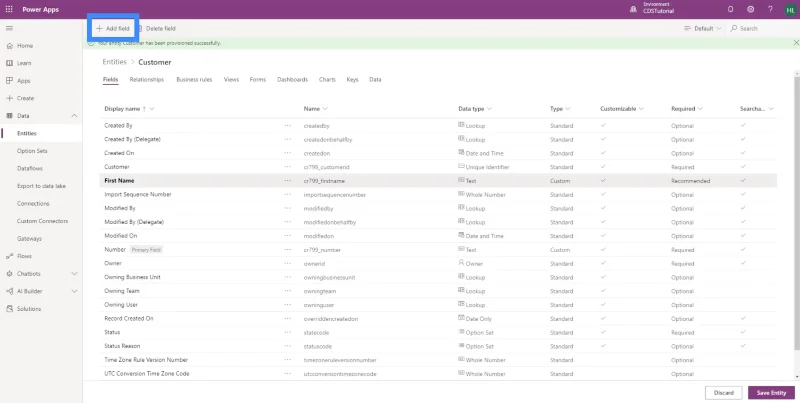This screenshot has width=800, height=403.
Task: Click the Add field button
Action: tap(113, 29)
